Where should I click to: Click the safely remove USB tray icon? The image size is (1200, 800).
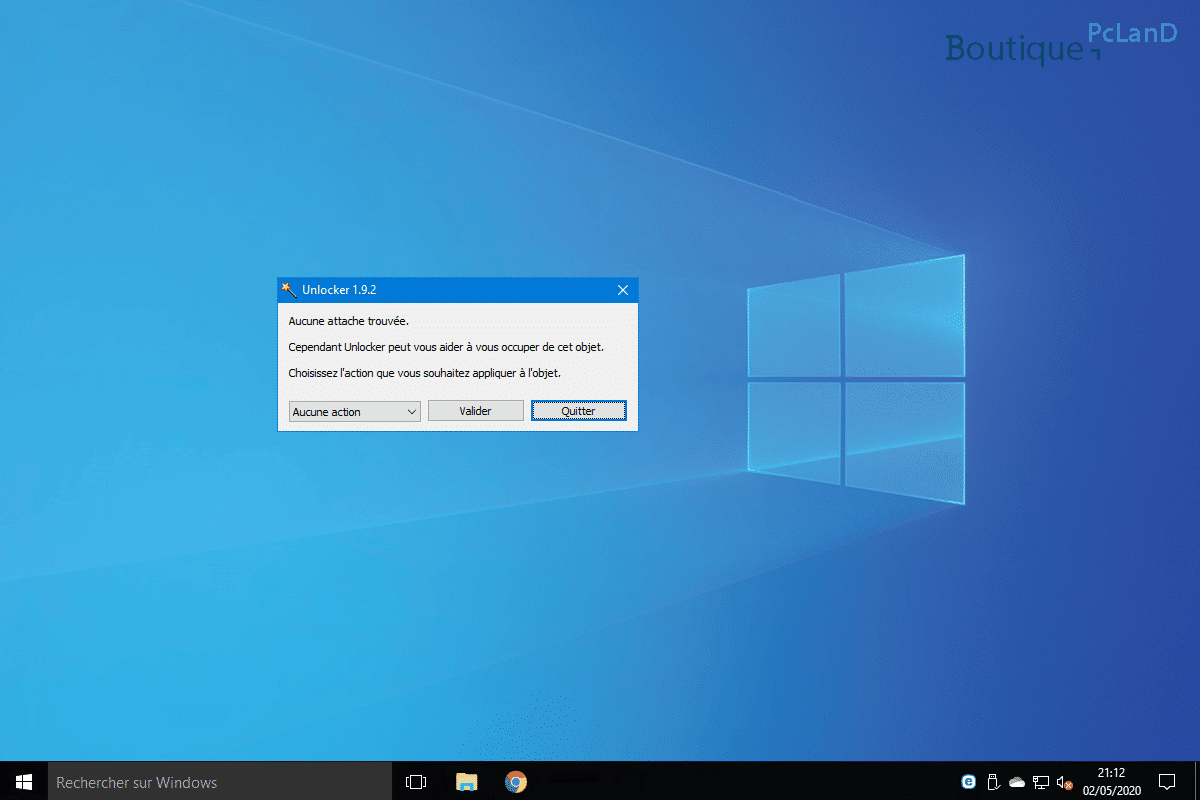[x=993, y=782]
